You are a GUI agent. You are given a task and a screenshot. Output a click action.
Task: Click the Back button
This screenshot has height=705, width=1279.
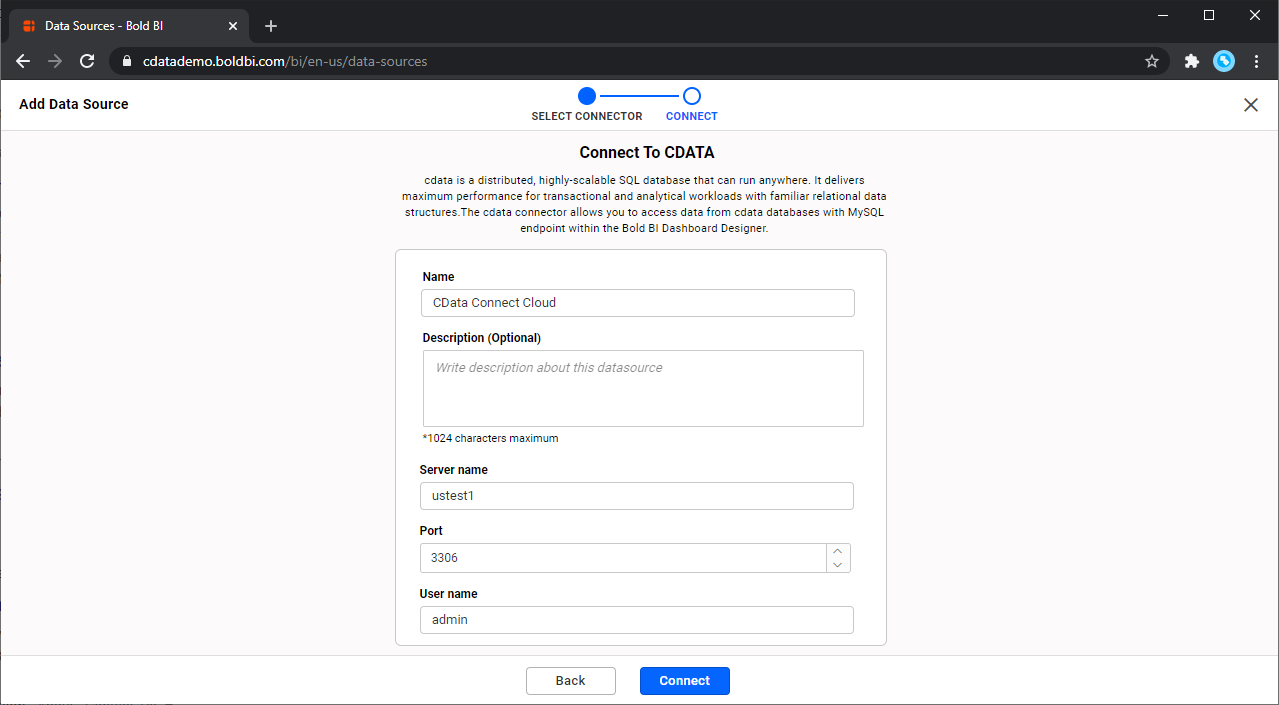(570, 681)
